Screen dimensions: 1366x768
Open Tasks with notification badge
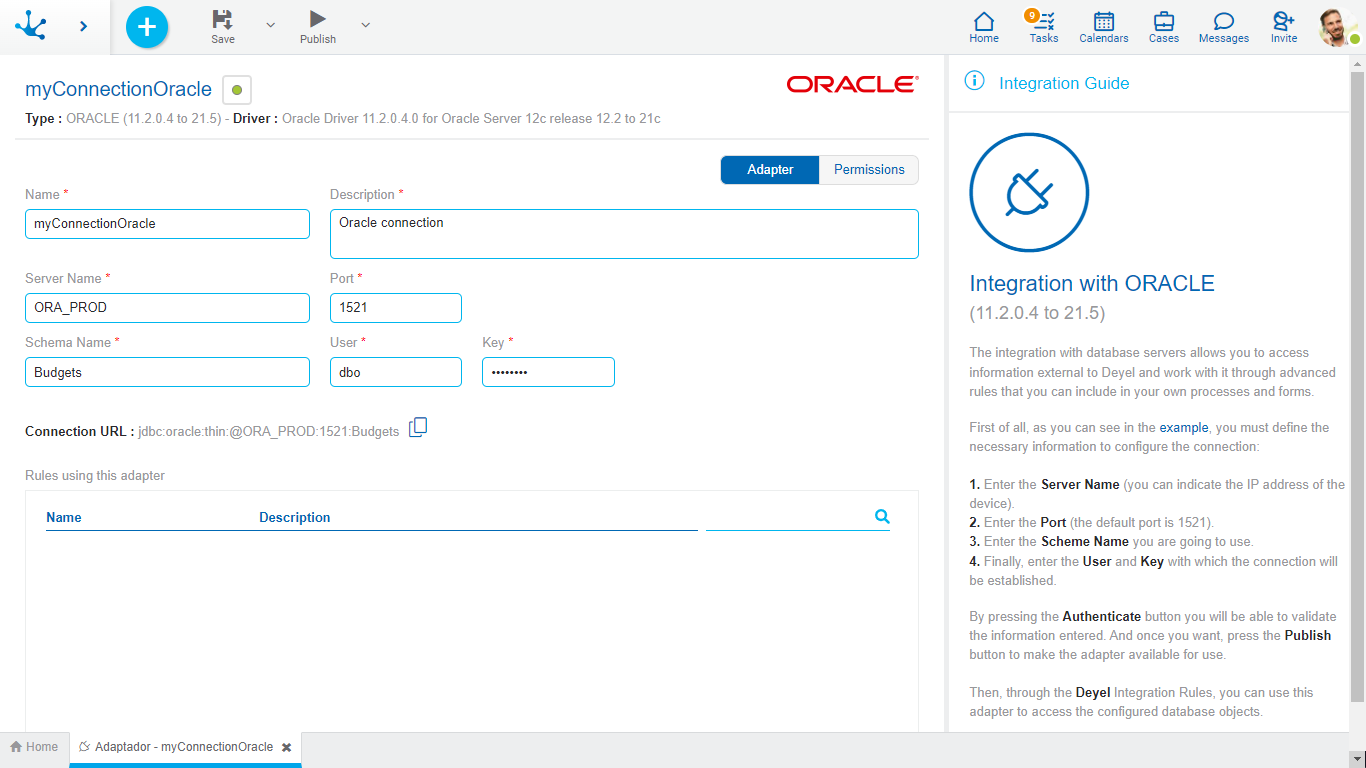point(1043,27)
